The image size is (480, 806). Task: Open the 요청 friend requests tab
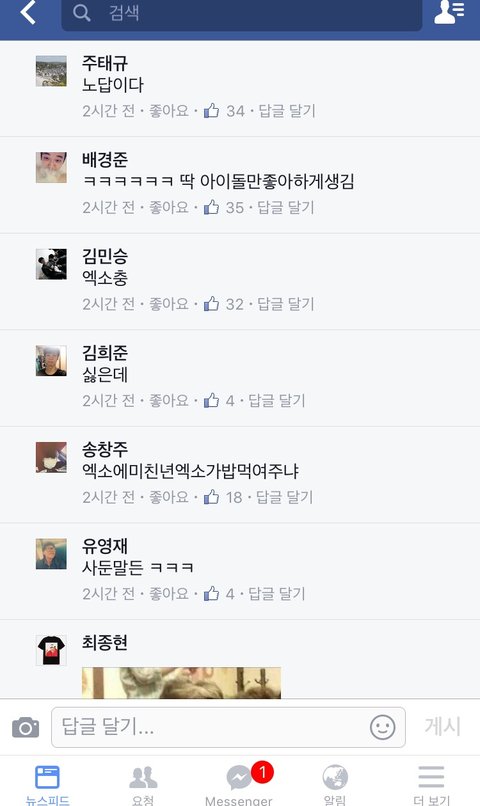coord(143,783)
